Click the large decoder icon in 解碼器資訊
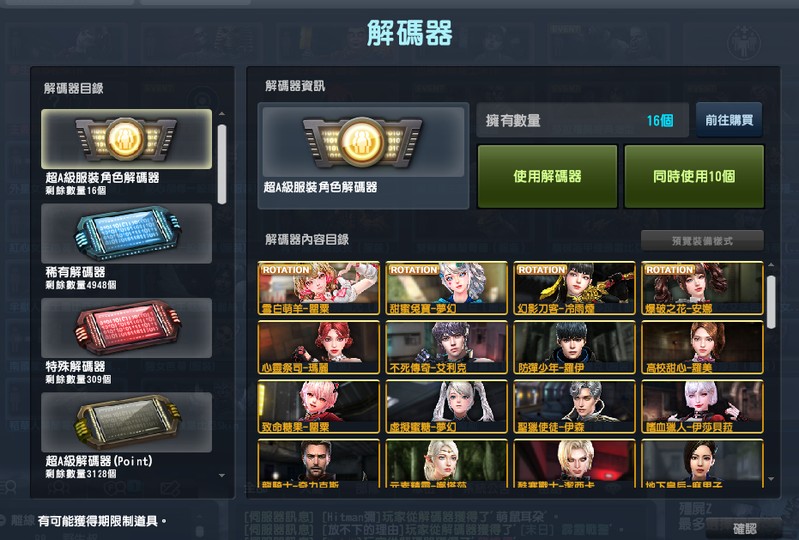 pos(363,142)
